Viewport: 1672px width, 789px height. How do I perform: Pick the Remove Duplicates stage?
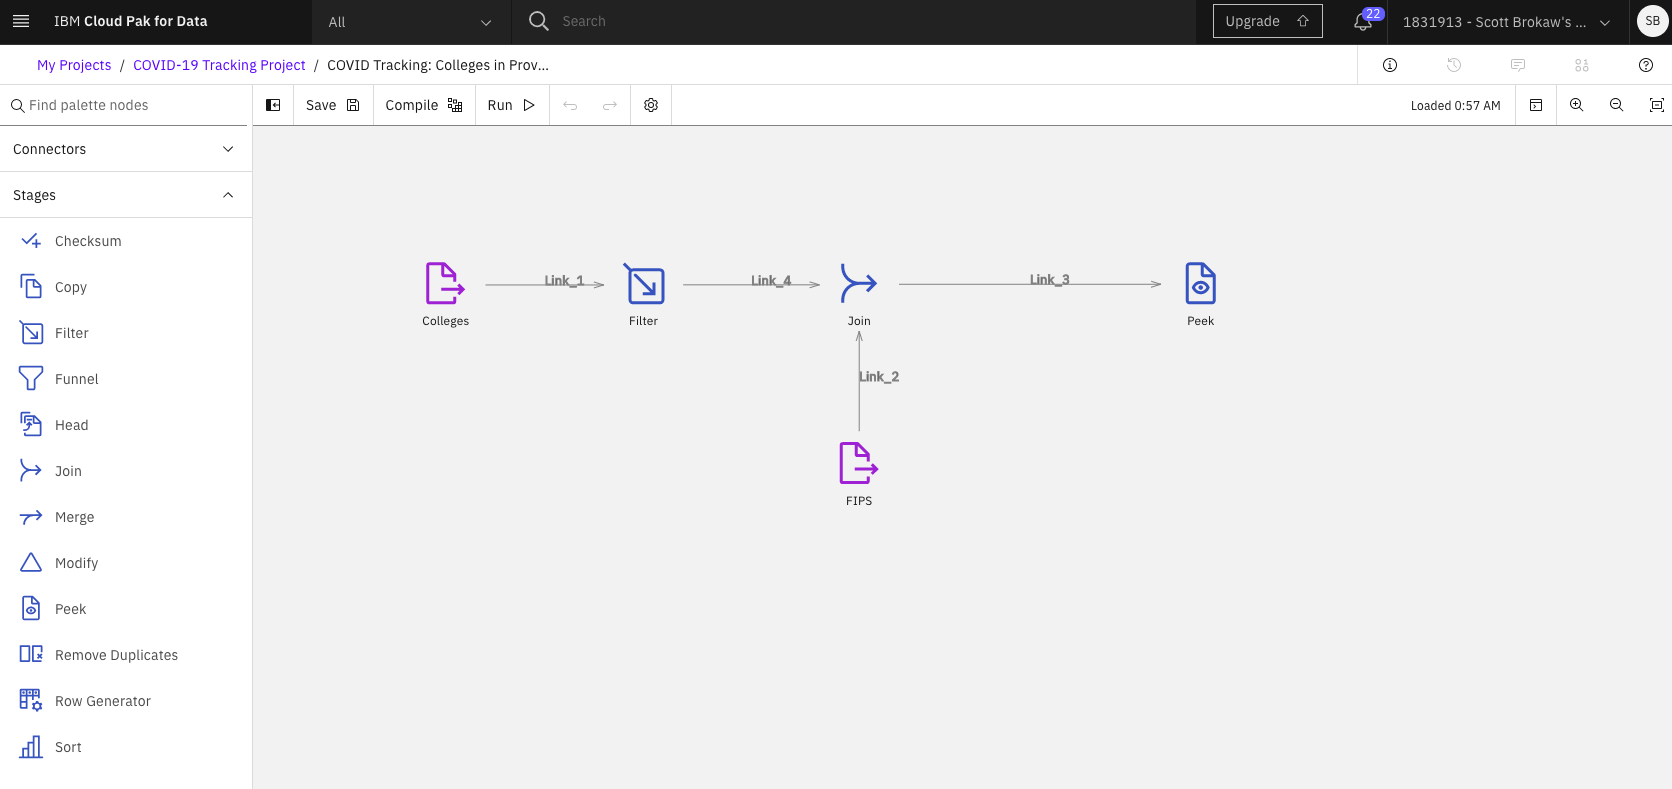(126, 655)
